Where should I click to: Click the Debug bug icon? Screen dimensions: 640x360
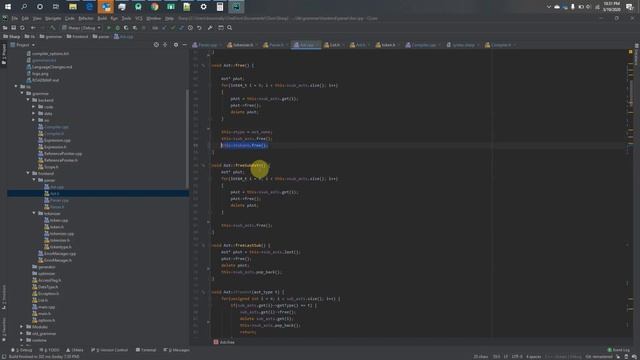[x=118, y=28]
